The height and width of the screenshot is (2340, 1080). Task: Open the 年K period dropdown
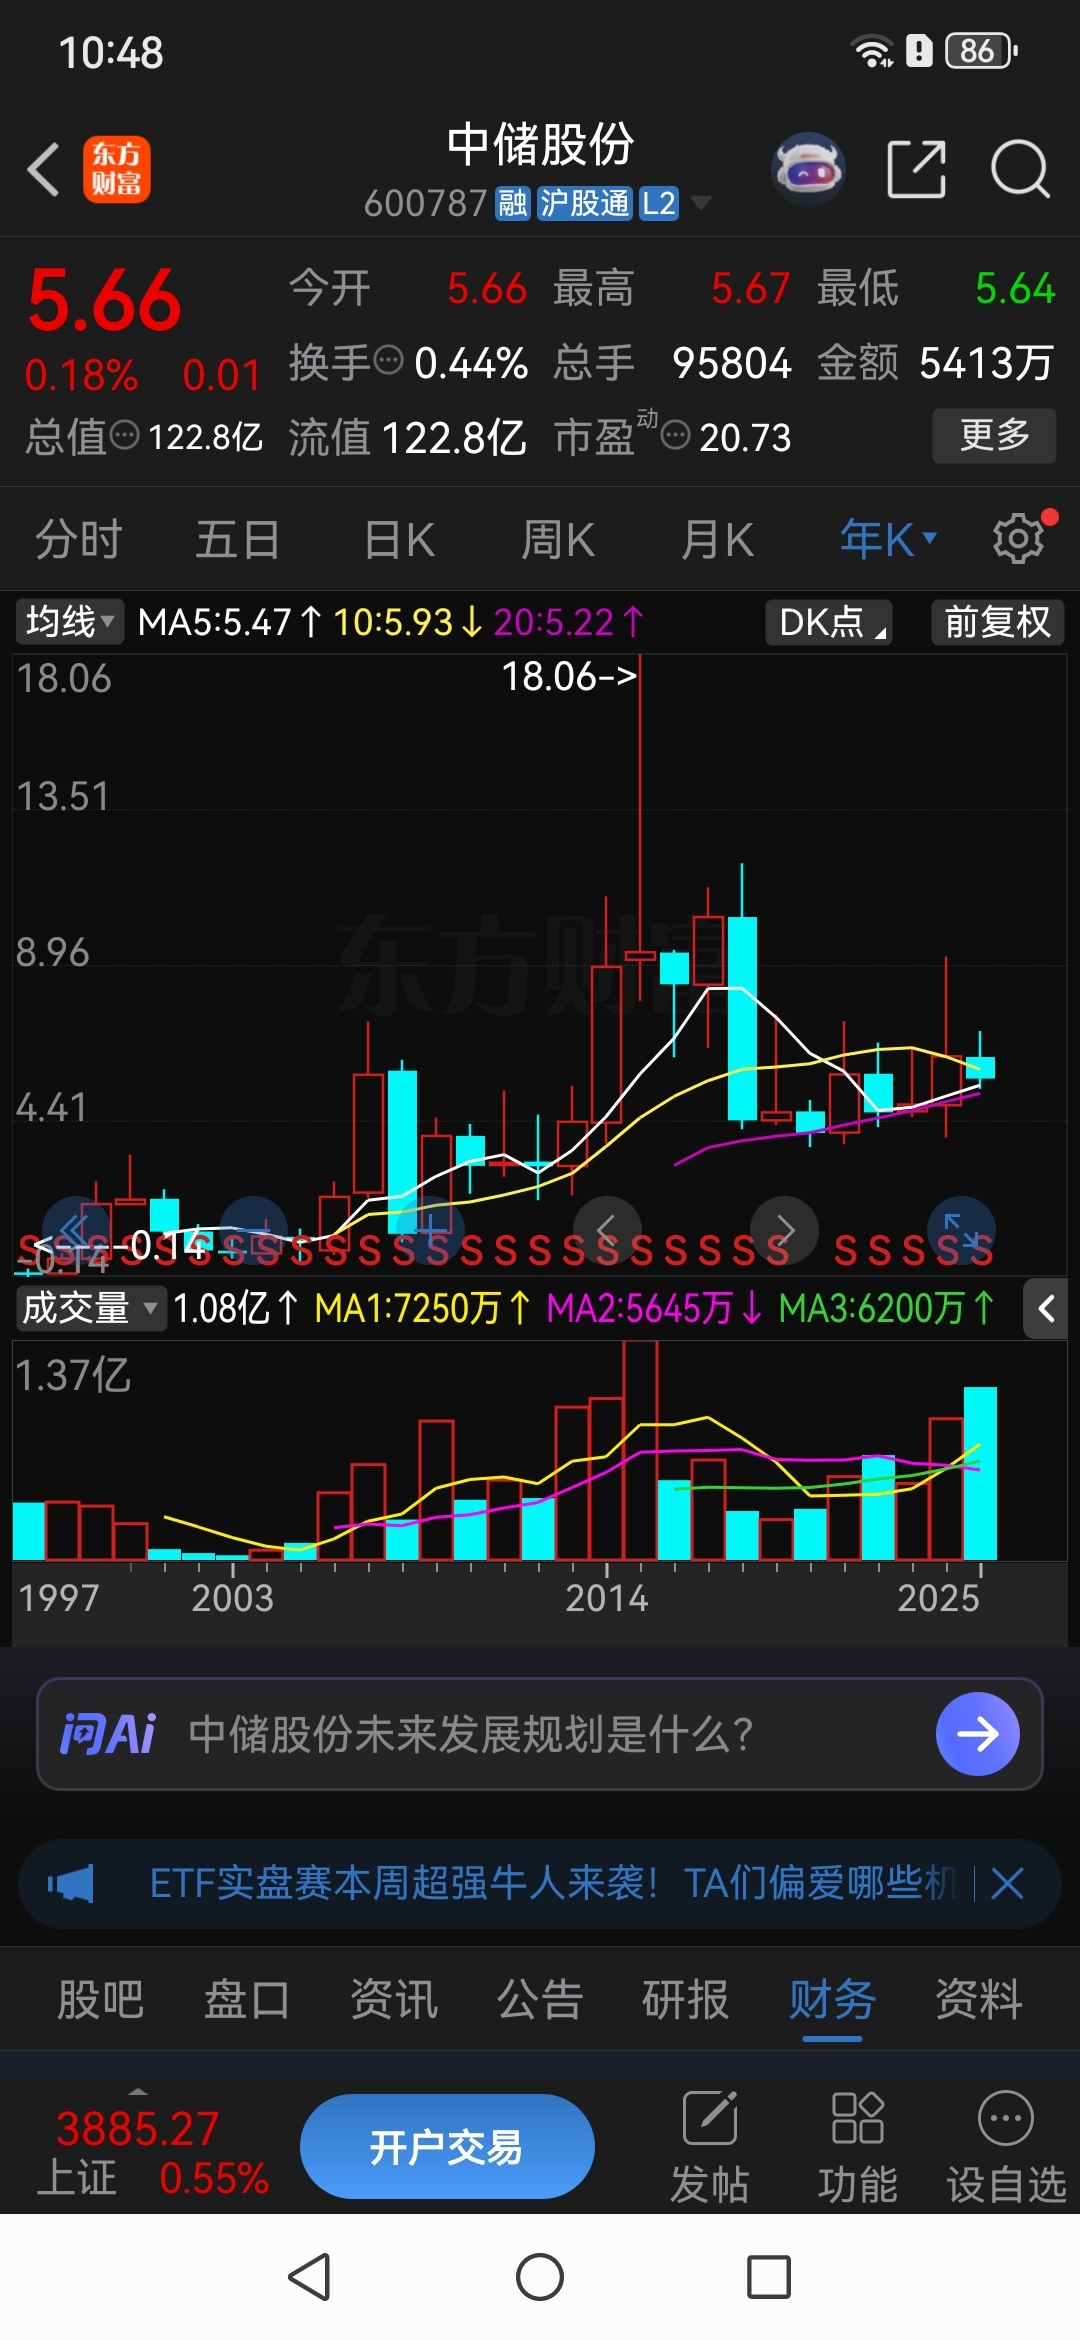(x=887, y=539)
